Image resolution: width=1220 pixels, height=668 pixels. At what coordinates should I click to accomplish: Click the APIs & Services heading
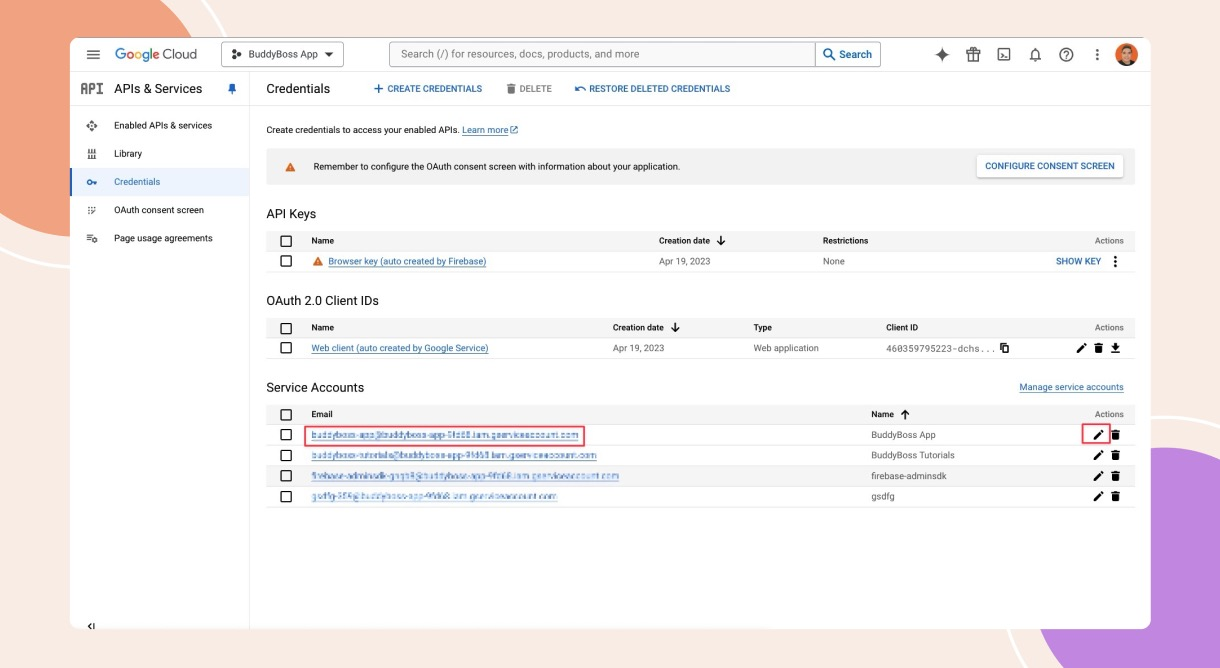(158, 89)
